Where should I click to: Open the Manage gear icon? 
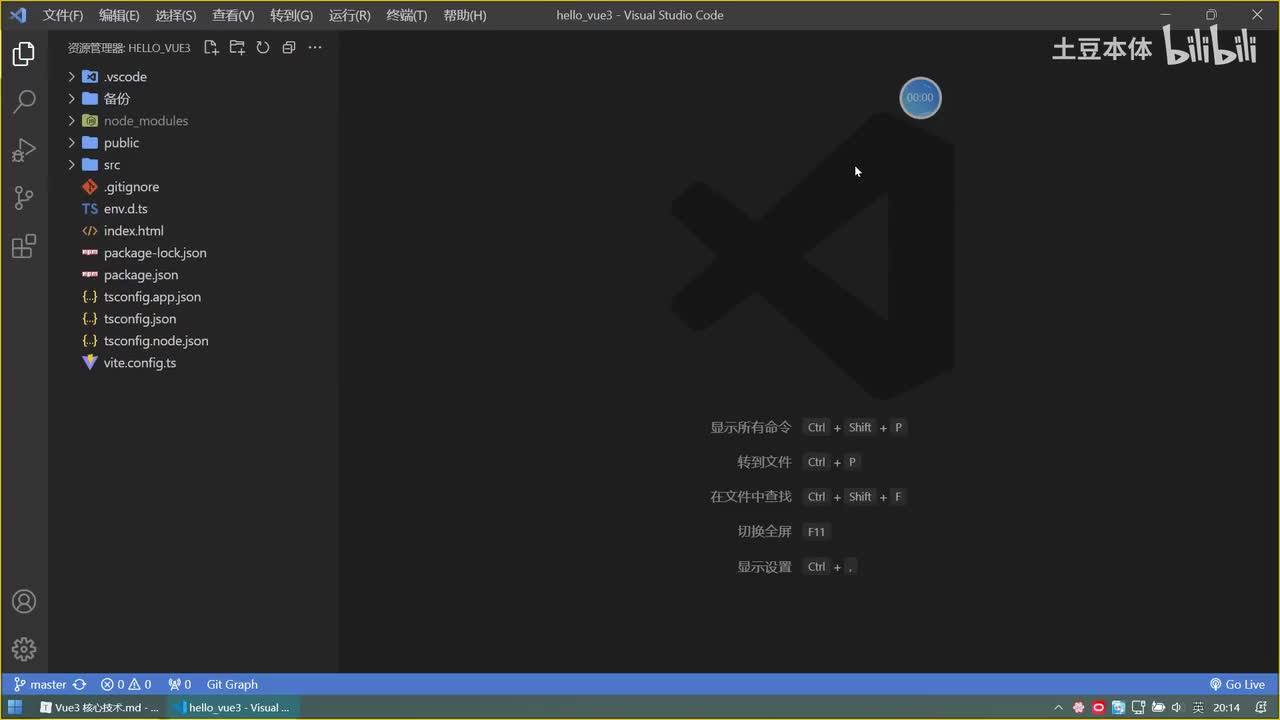tap(24, 649)
